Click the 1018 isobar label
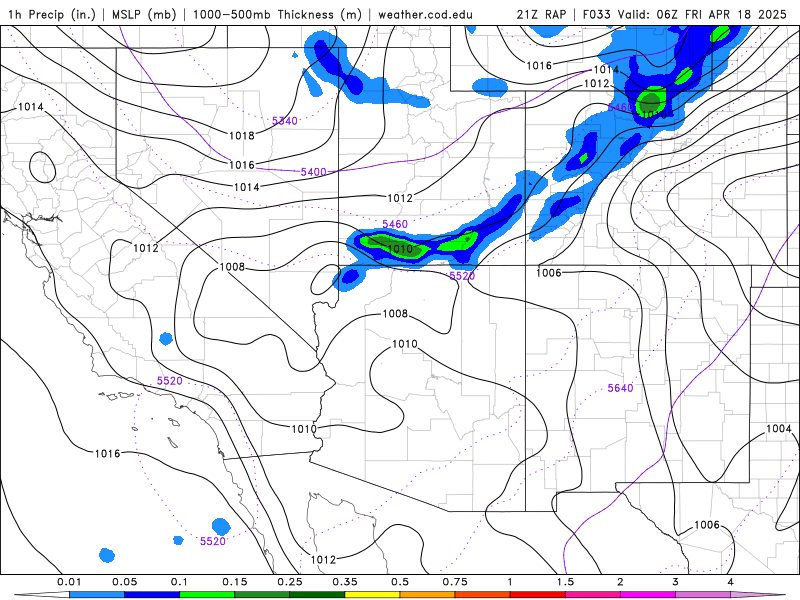Viewport: 800px width, 600px height. [241, 136]
